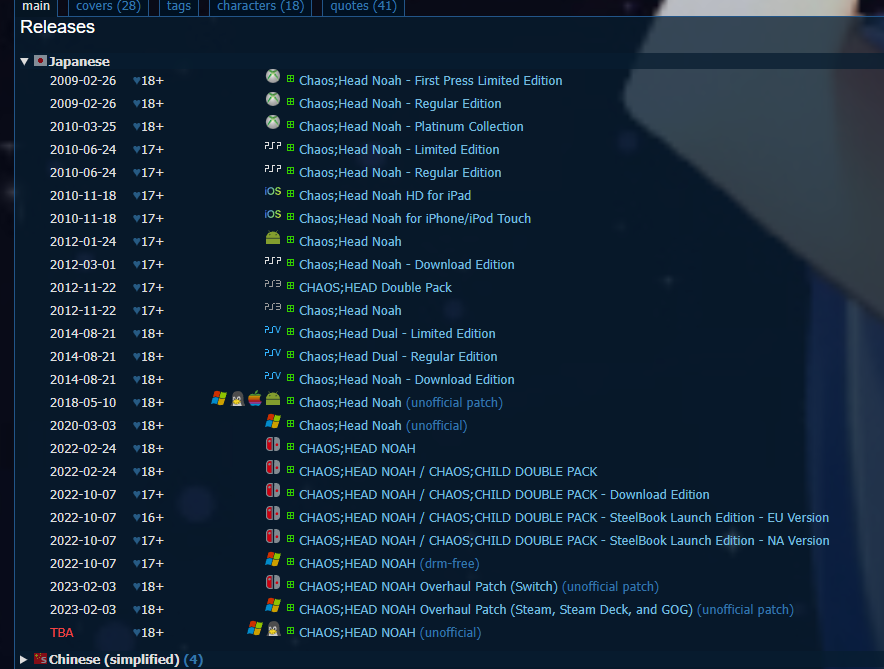884x669 pixels.
Task: Click Switch icon for SteelBook EU Version
Action: tap(273, 513)
